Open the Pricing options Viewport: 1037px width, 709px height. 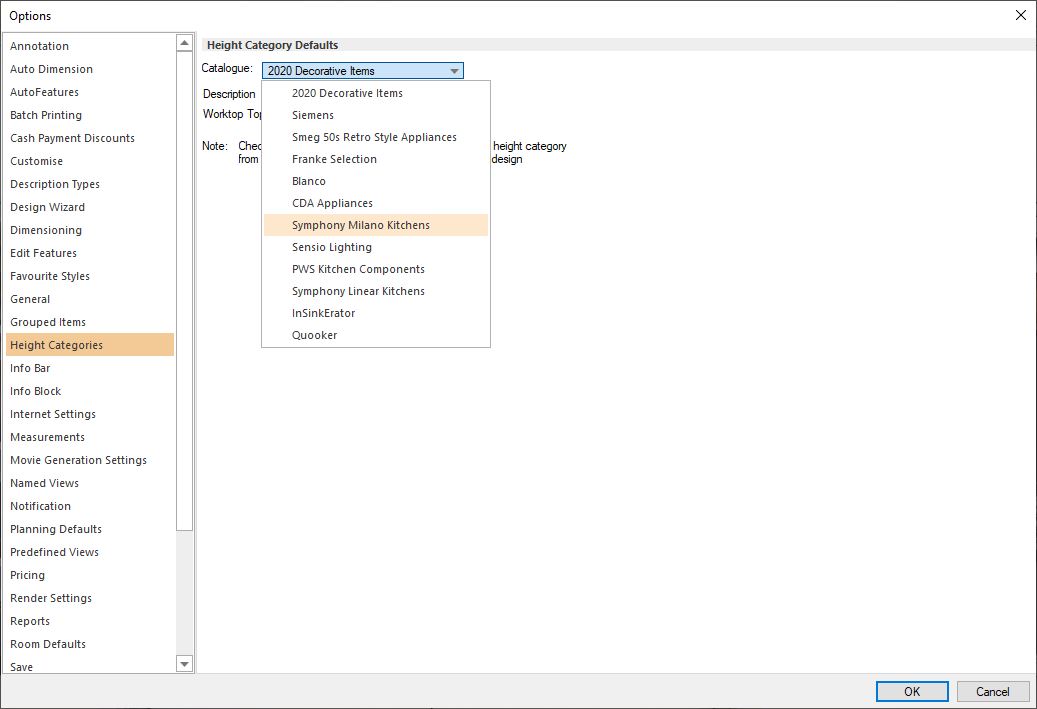pos(90,575)
